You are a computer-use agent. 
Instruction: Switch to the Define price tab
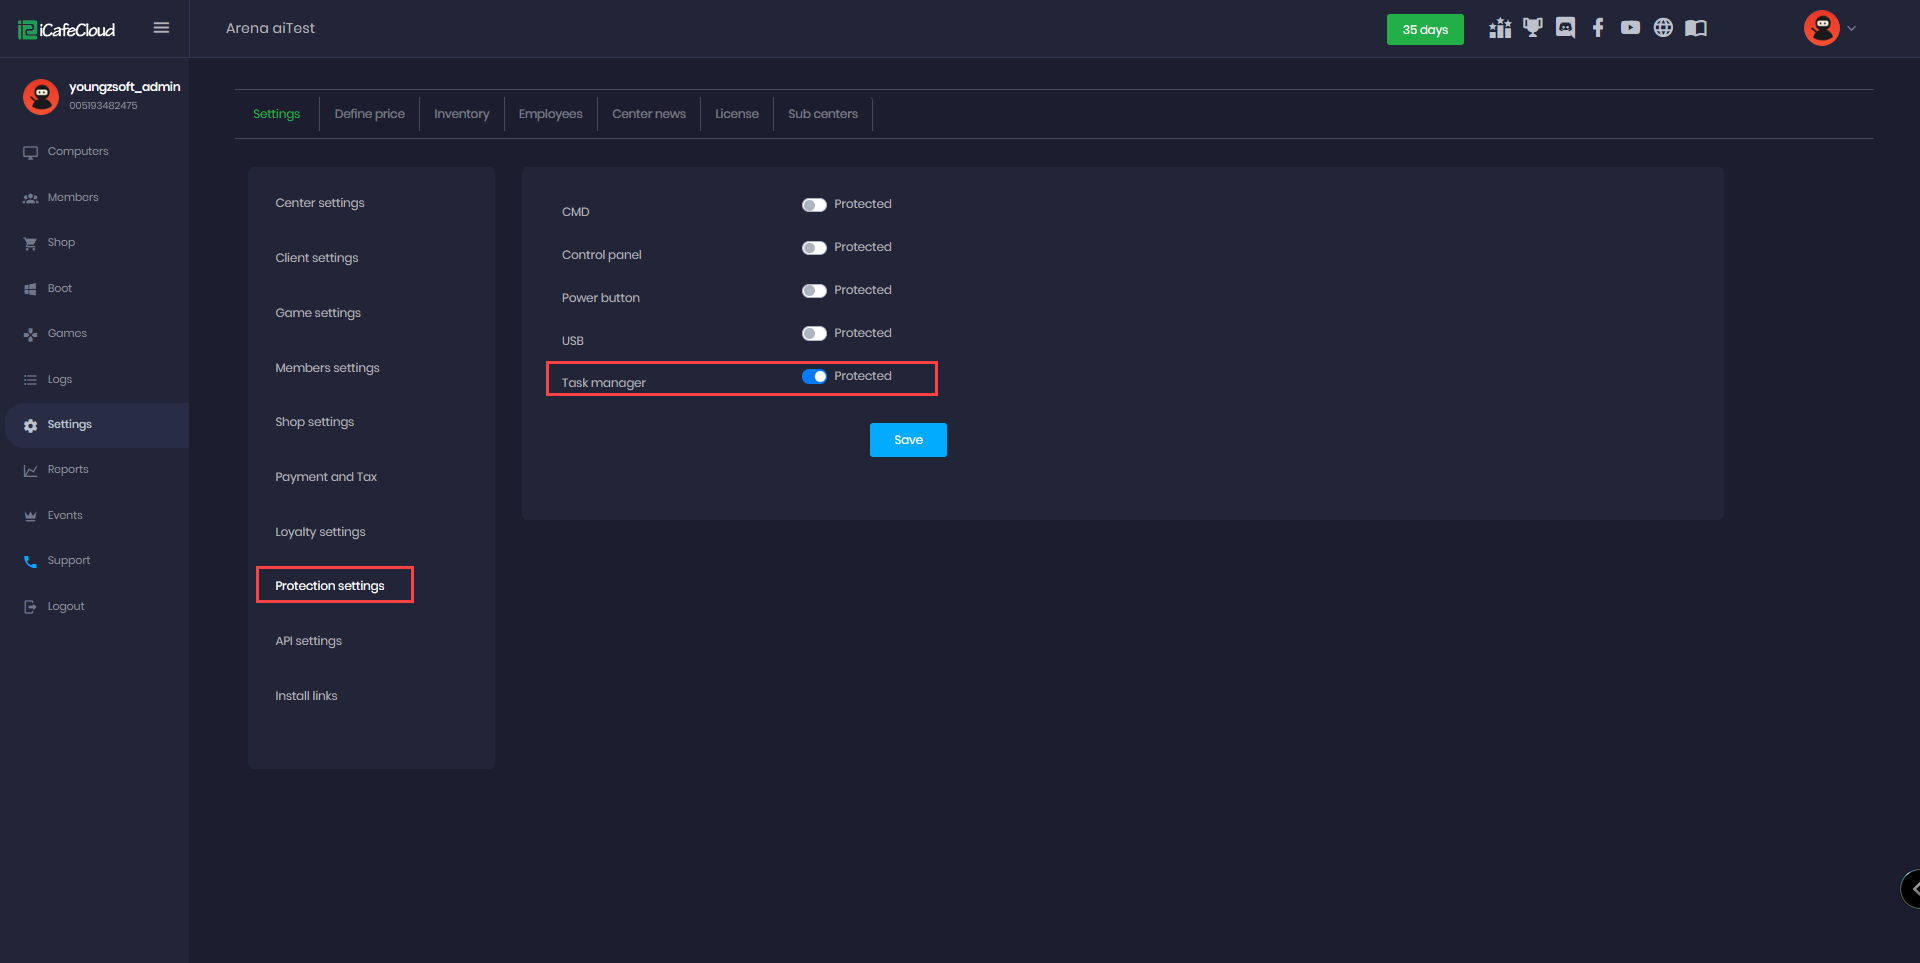pyautogui.click(x=369, y=114)
